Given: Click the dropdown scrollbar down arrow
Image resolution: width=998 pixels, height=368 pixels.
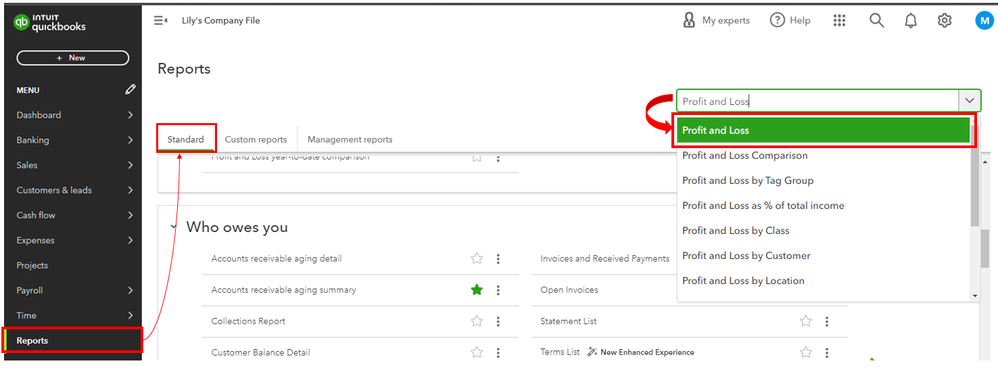Looking at the screenshot, I should click(x=975, y=296).
